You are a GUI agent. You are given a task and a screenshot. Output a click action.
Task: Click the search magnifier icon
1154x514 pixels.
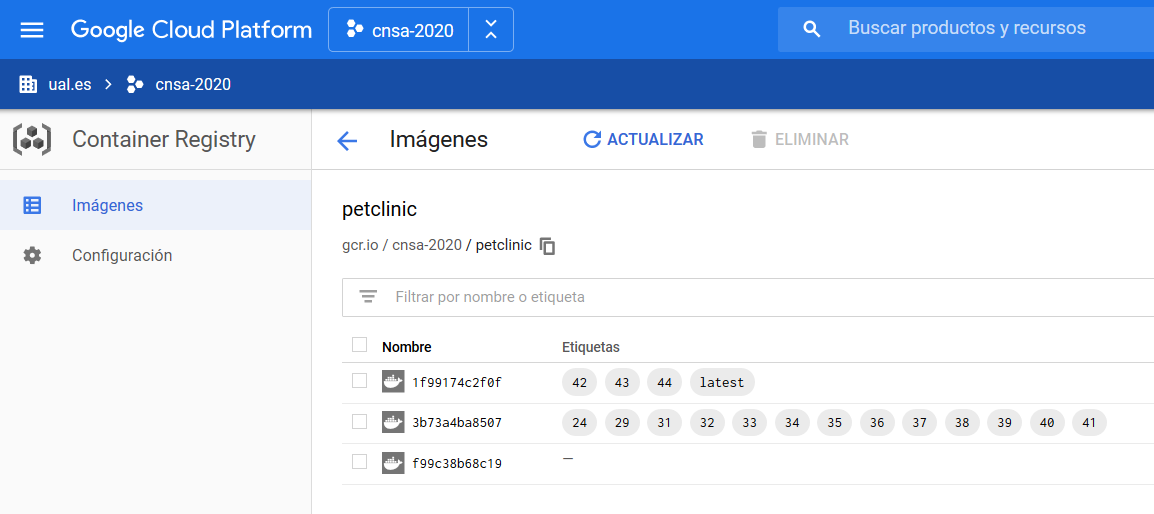click(x=812, y=29)
